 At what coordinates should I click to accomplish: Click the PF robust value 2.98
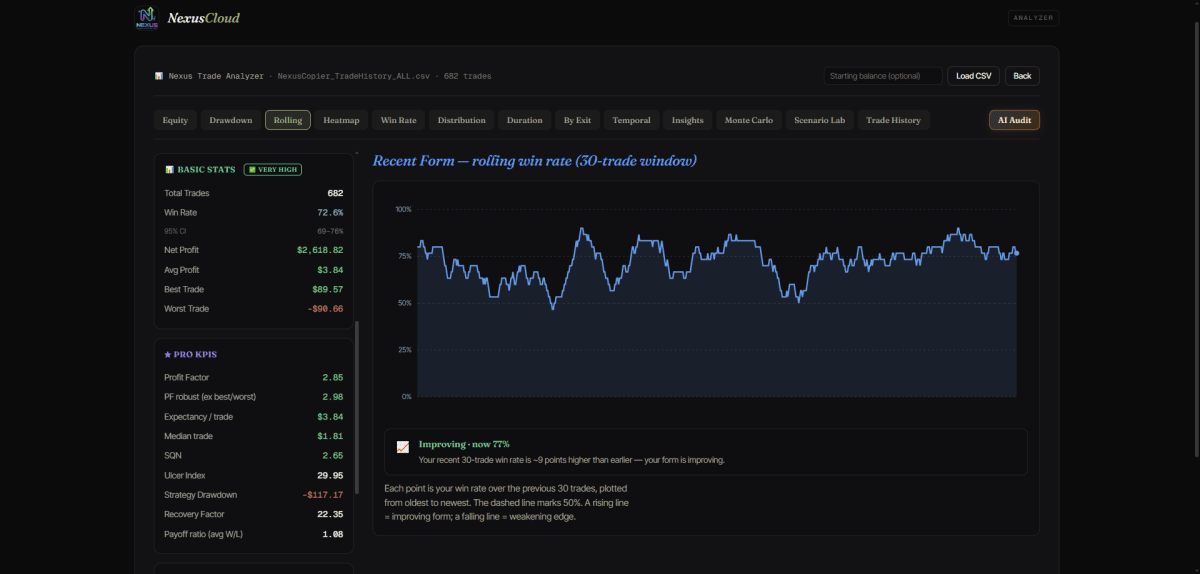click(333, 397)
